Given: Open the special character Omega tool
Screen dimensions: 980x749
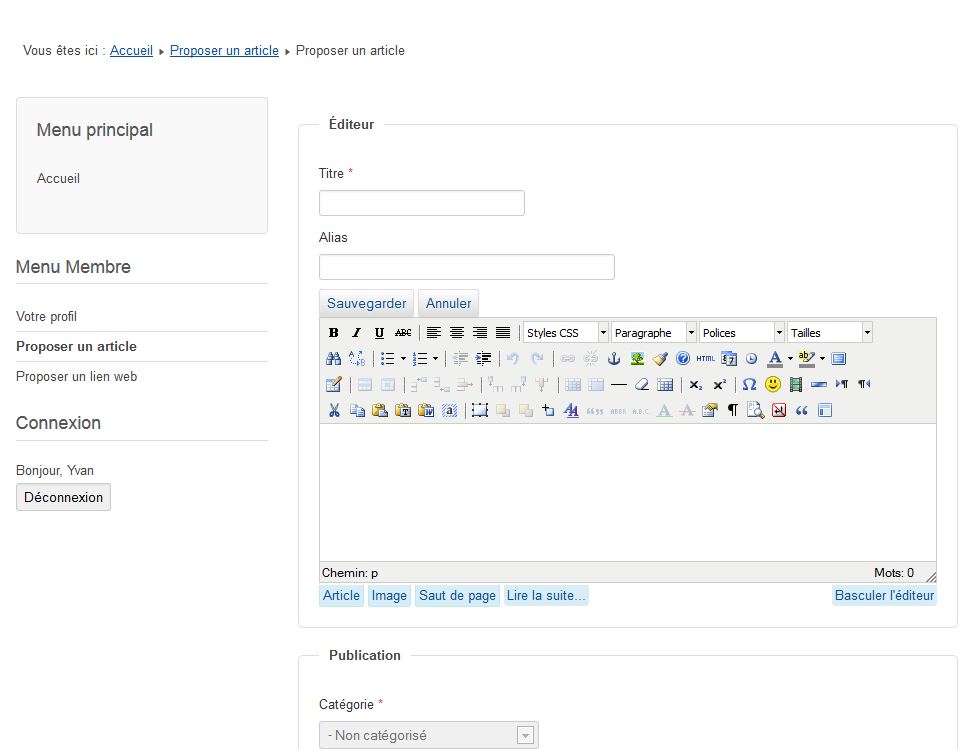Looking at the screenshot, I should point(749,385).
